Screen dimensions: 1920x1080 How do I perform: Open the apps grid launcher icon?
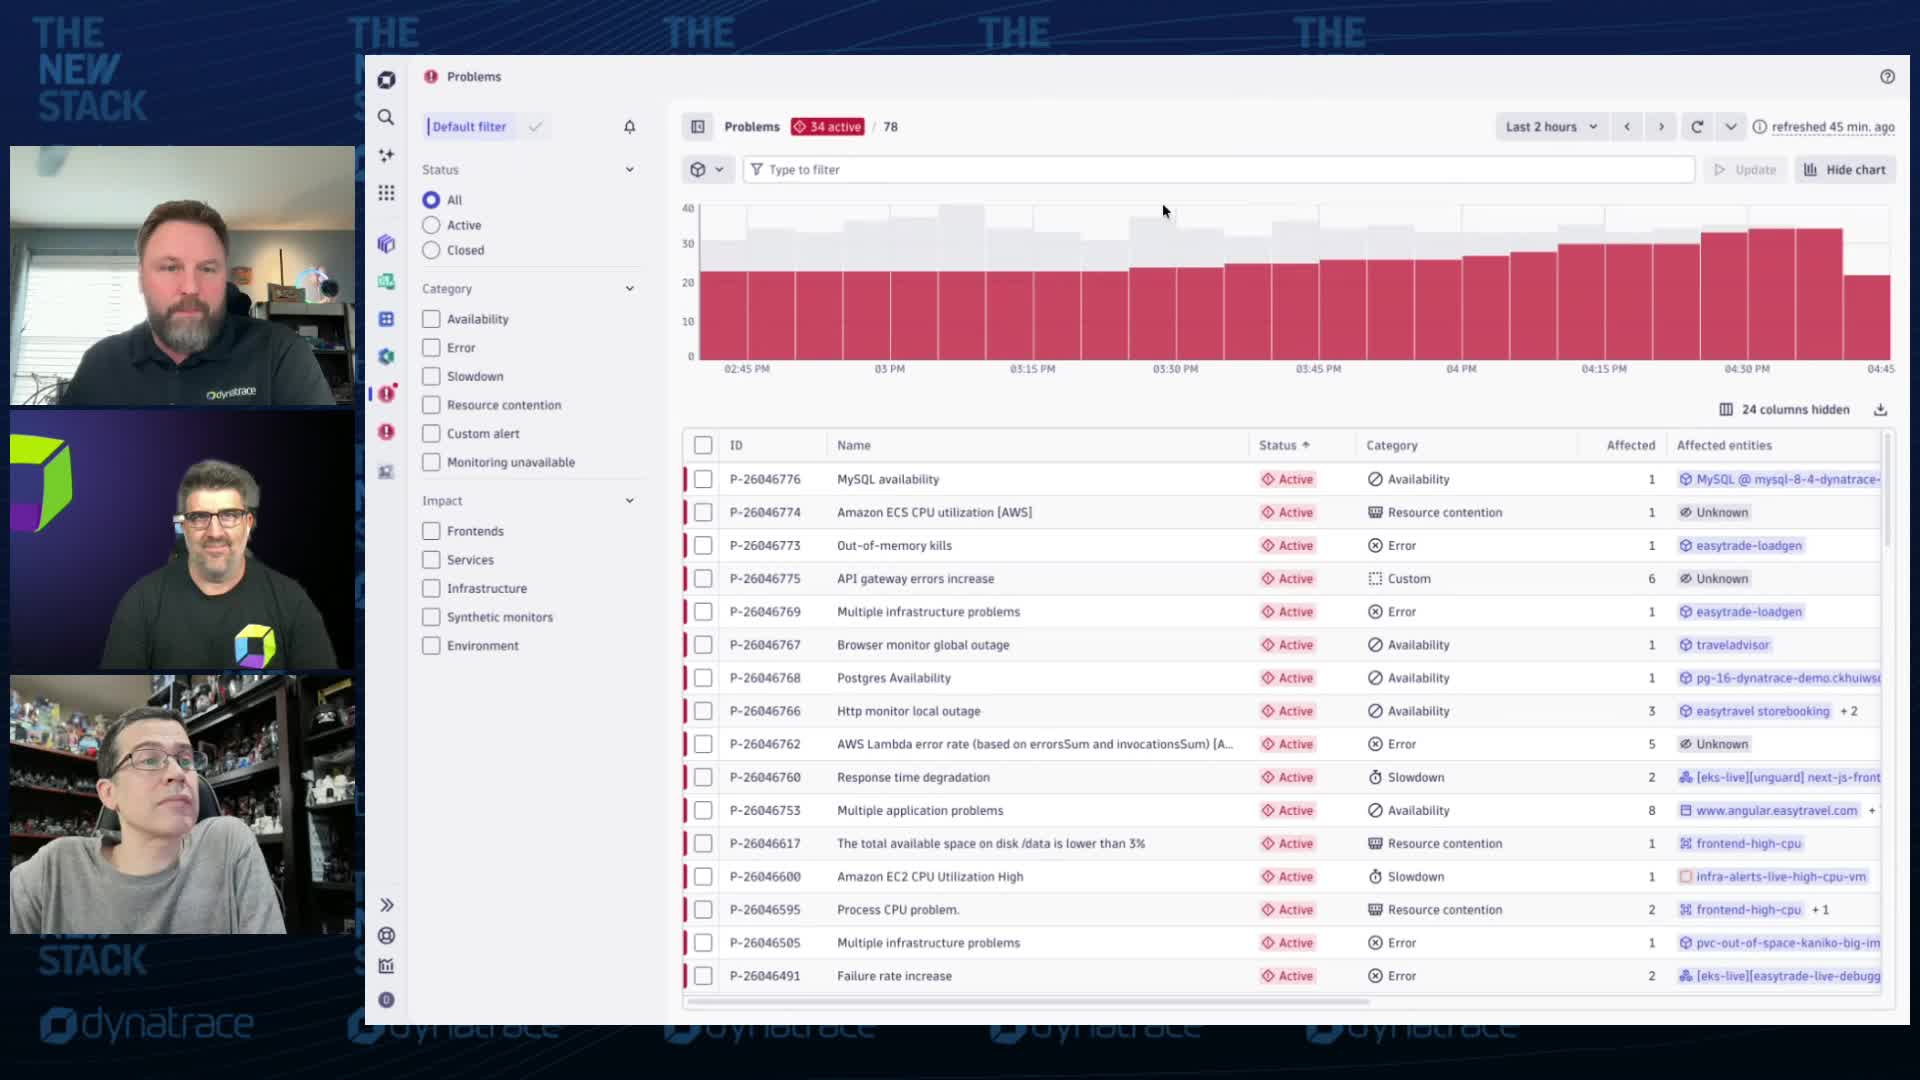(x=386, y=193)
